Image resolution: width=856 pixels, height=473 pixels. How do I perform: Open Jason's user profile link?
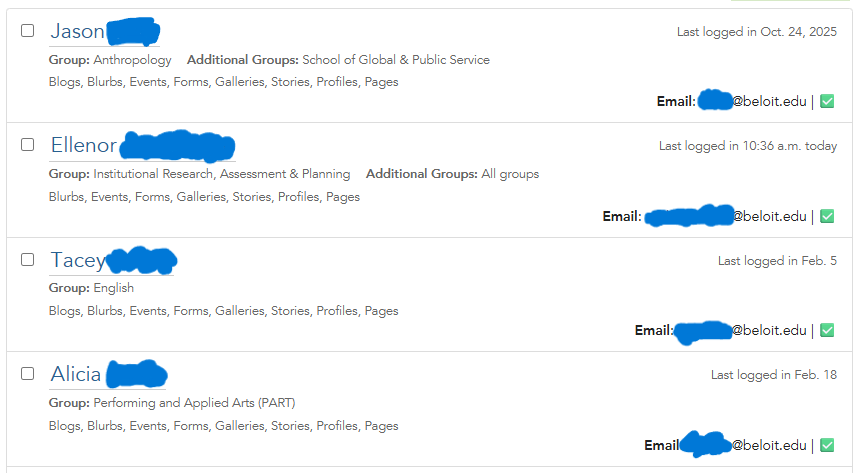(x=78, y=32)
